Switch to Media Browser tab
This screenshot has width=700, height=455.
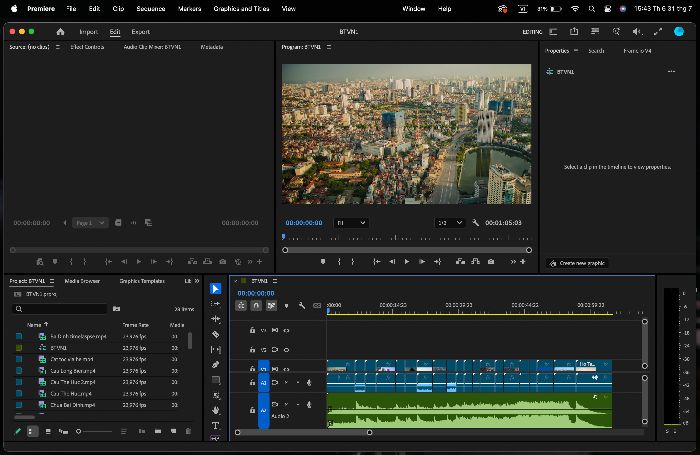coord(82,281)
